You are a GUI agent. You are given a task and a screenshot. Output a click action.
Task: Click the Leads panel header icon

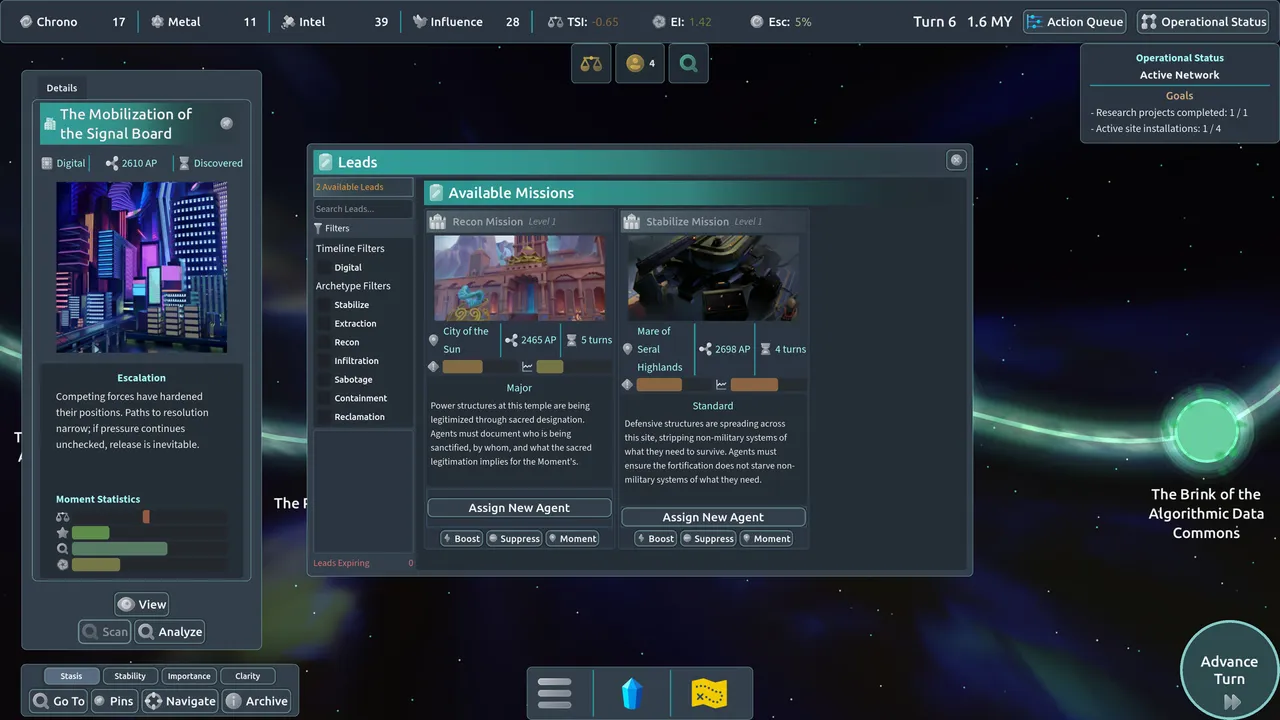pyautogui.click(x=325, y=162)
